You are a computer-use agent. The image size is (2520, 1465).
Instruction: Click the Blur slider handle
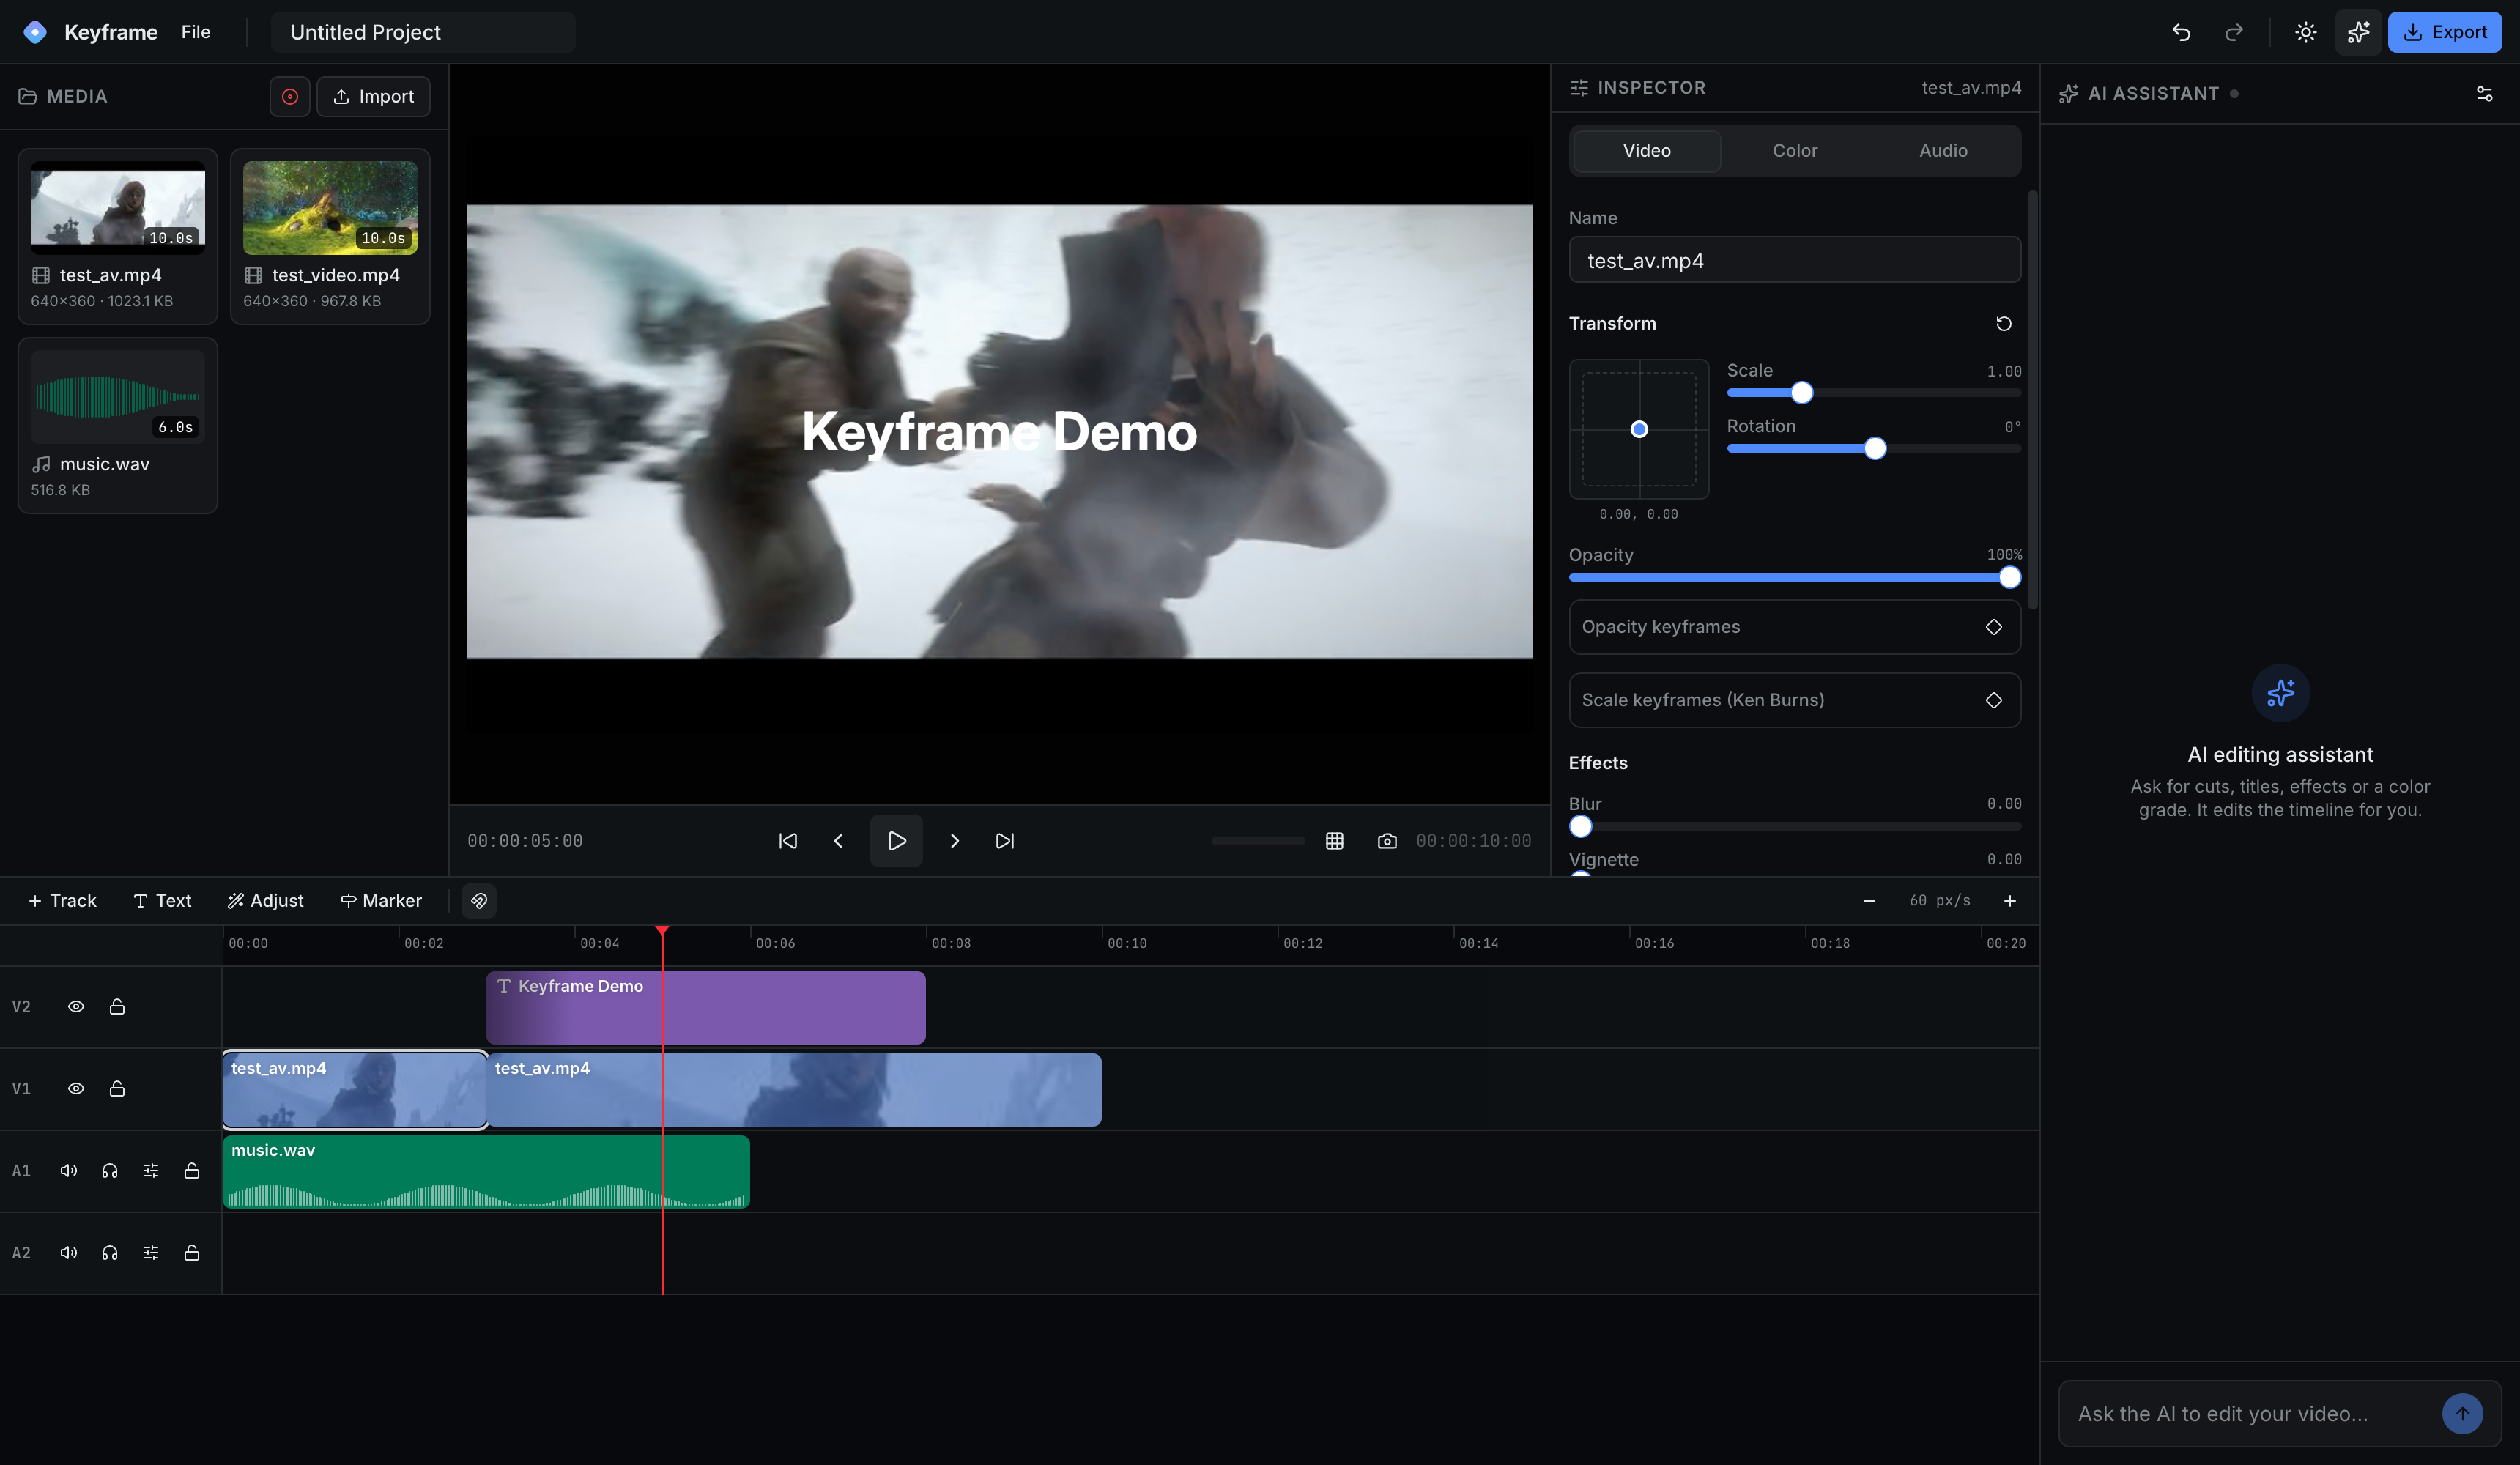[1580, 827]
